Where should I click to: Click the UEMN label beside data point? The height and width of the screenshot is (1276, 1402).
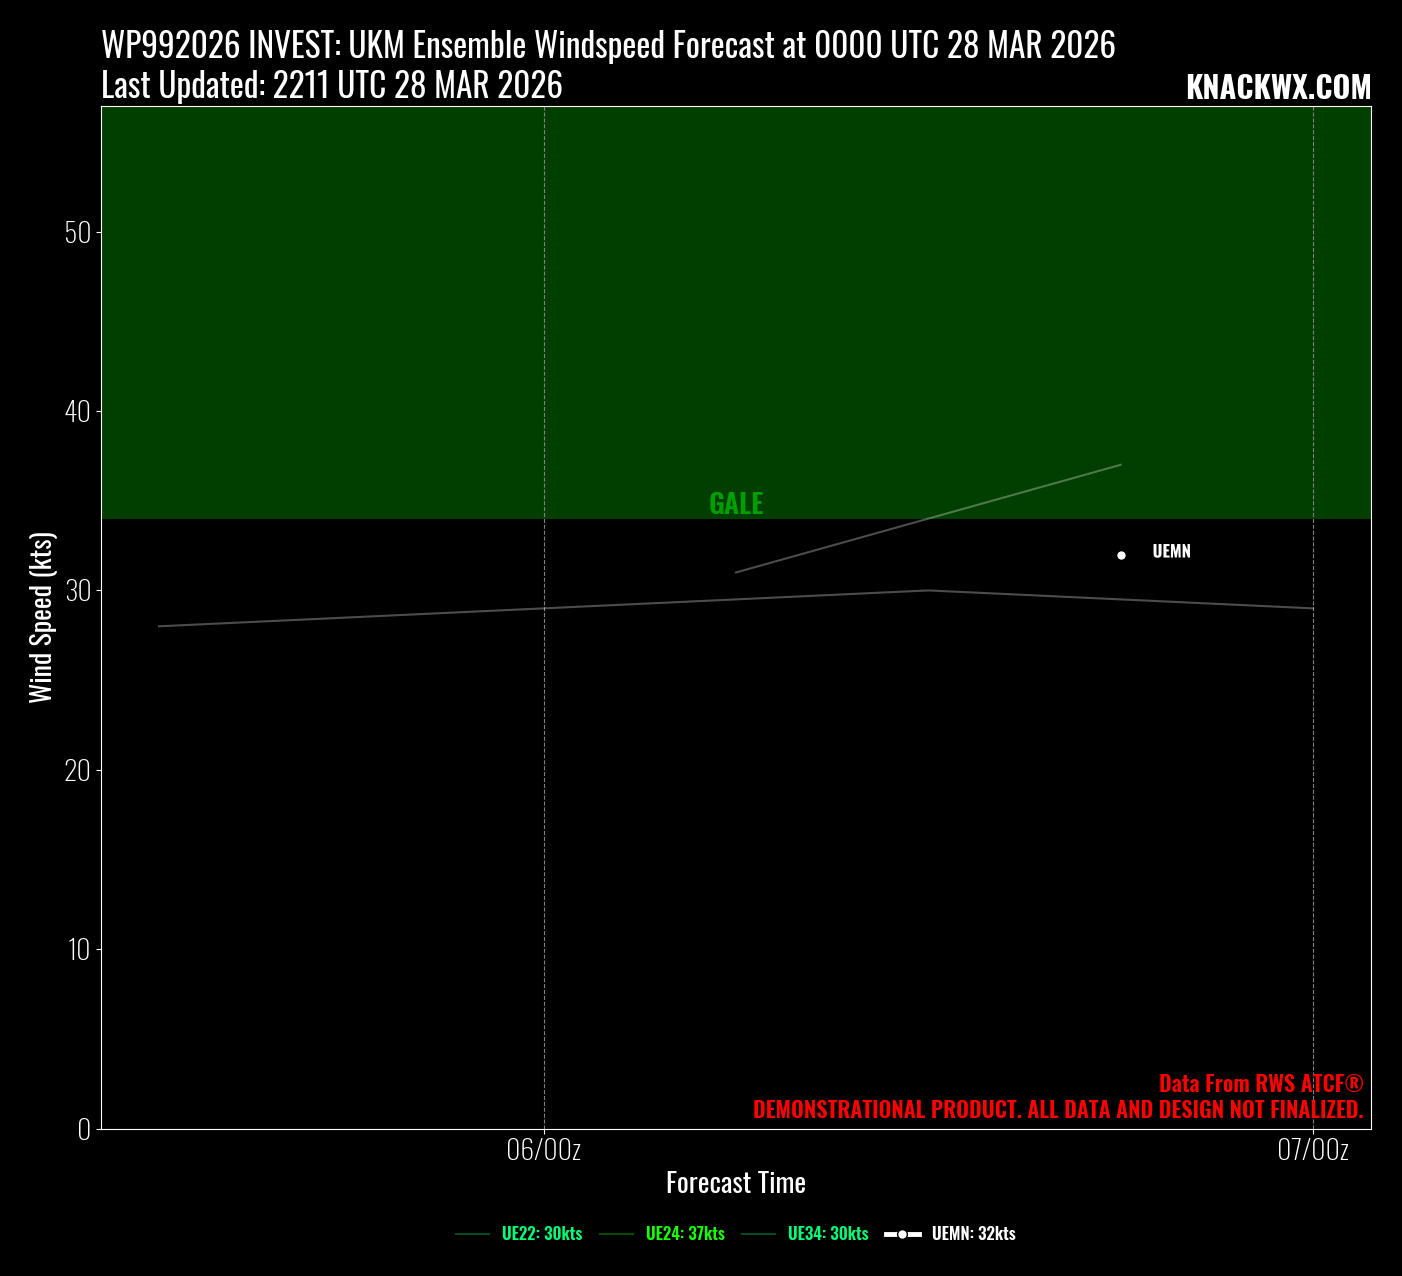pyautogui.click(x=1171, y=552)
